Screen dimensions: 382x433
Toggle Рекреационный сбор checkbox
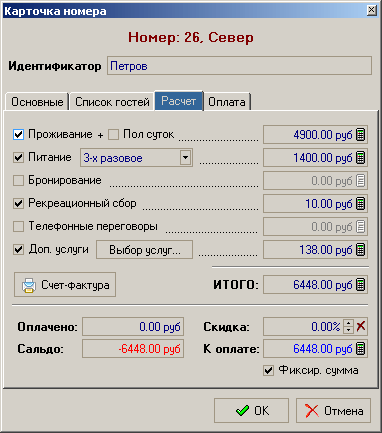(18, 203)
